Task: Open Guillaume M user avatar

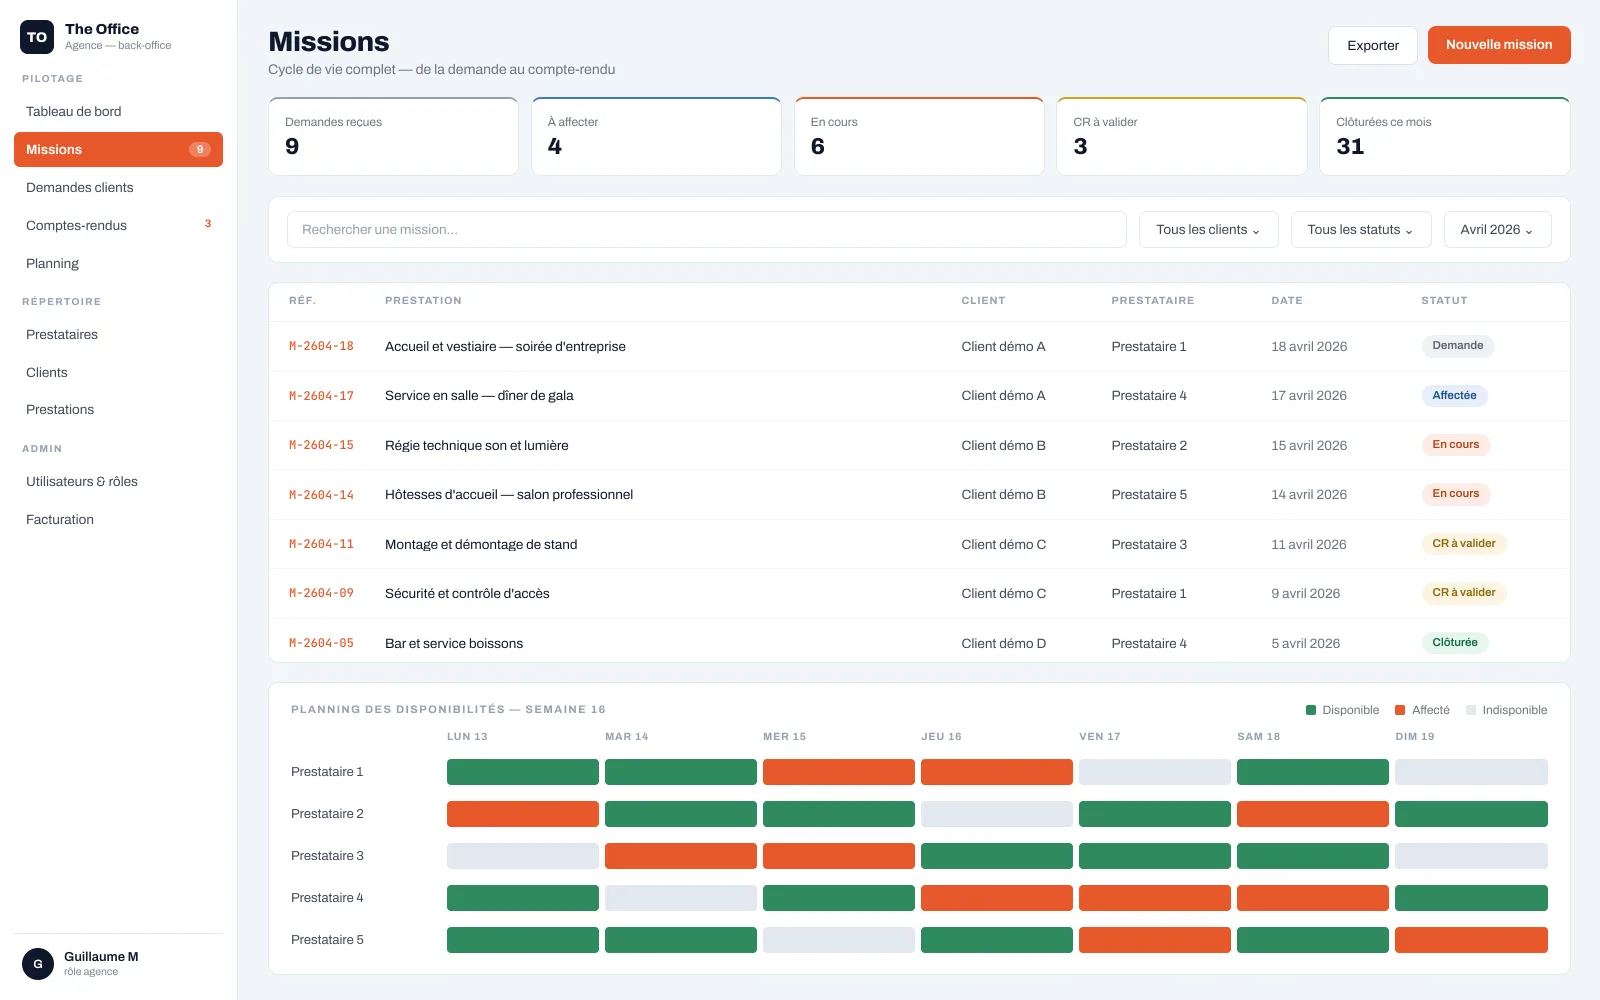Action: [x=38, y=964]
